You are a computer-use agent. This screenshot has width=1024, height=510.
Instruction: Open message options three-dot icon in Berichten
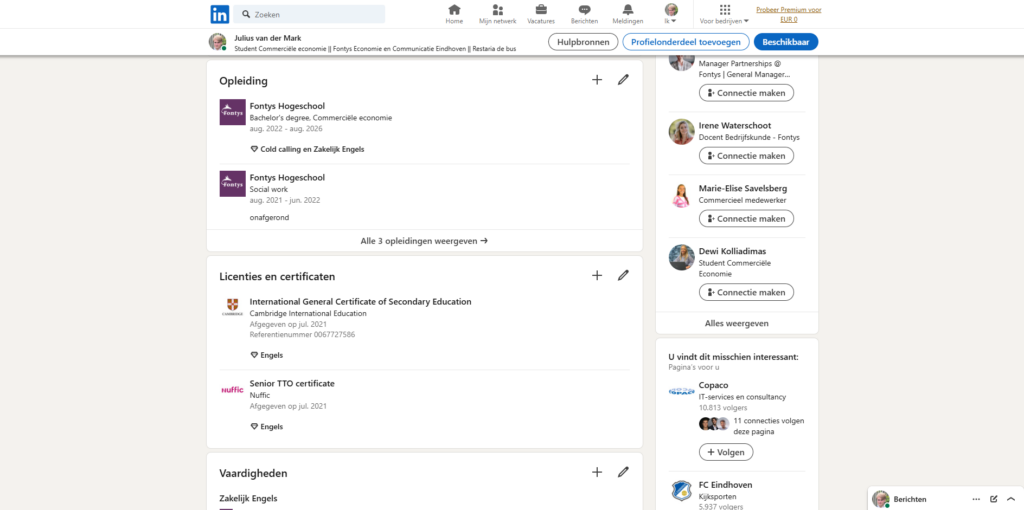pyautogui.click(x=976, y=499)
